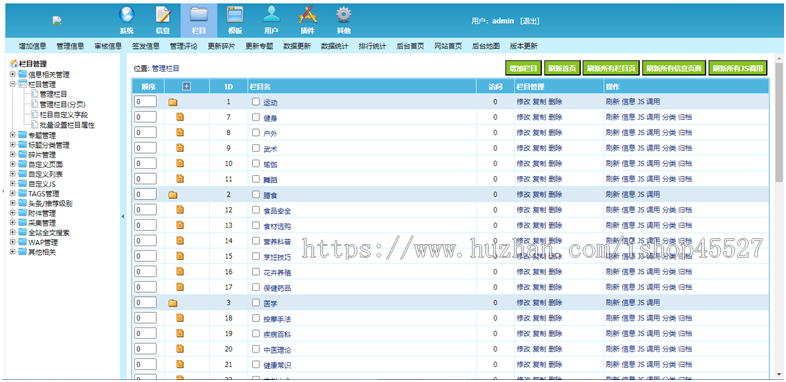Click the folder icon beside 附件管理
Viewport: 786px width, 382px height.
(23, 213)
